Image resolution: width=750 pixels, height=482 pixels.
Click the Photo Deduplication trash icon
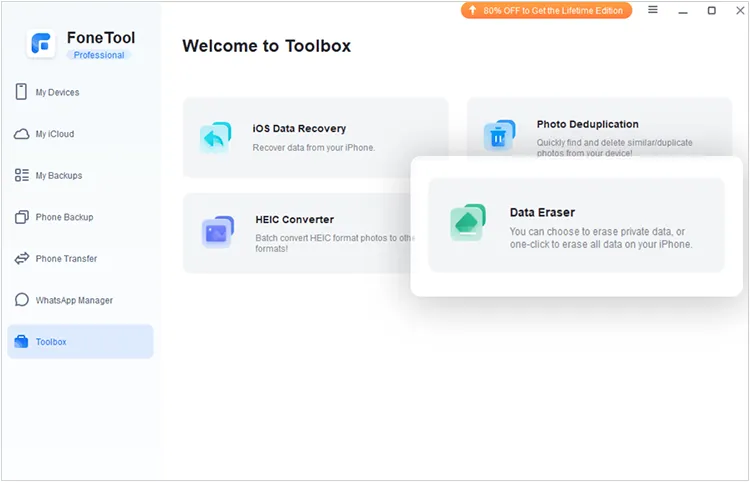coord(499,136)
